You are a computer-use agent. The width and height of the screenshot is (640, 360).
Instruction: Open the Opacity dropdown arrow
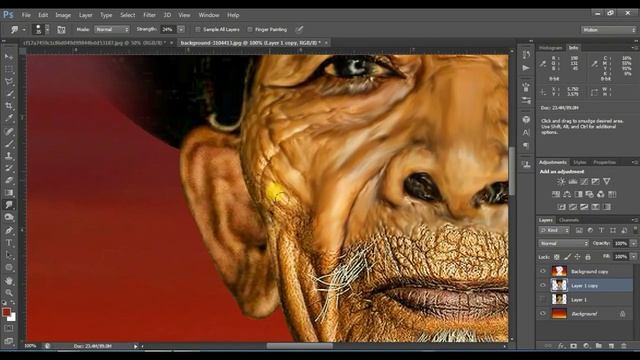633,243
